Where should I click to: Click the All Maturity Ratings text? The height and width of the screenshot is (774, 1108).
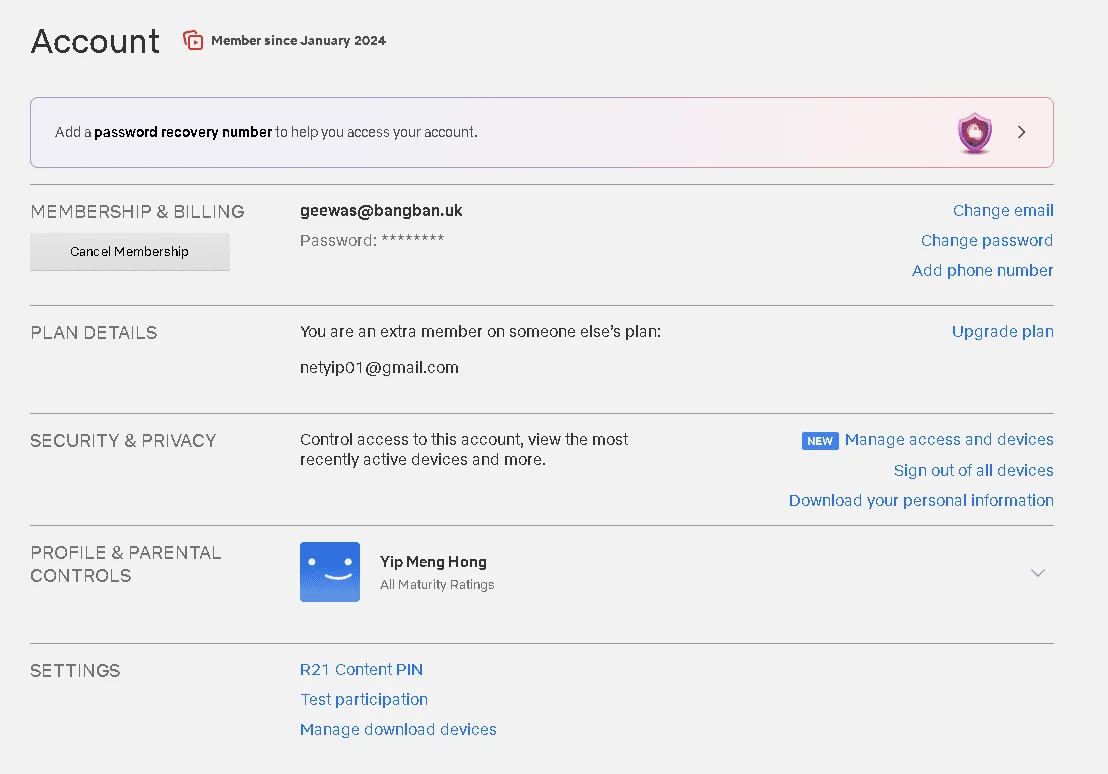(x=437, y=585)
